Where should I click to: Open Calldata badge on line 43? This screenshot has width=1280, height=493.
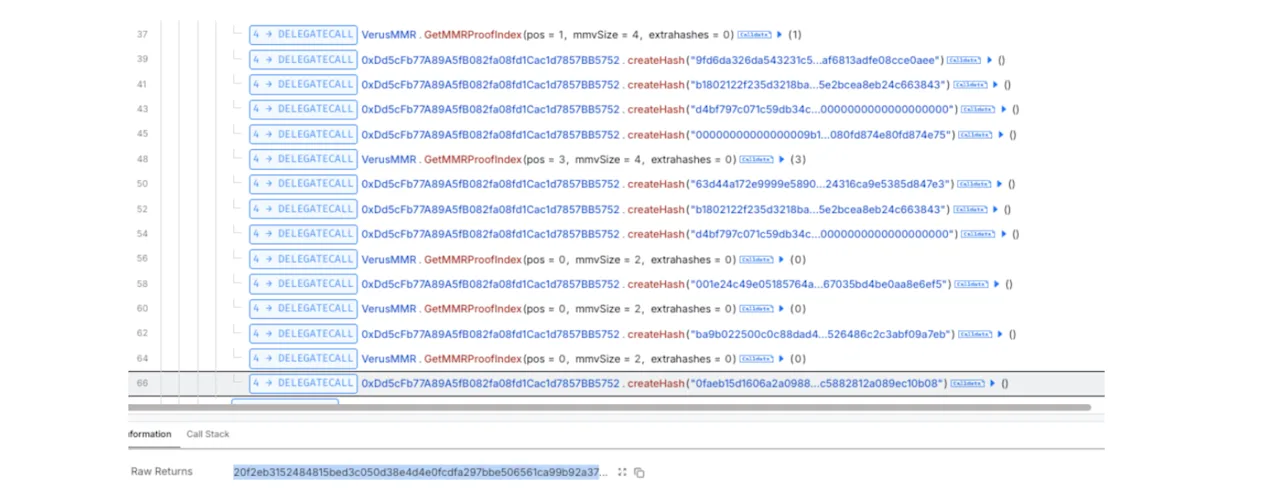[x=977, y=109]
